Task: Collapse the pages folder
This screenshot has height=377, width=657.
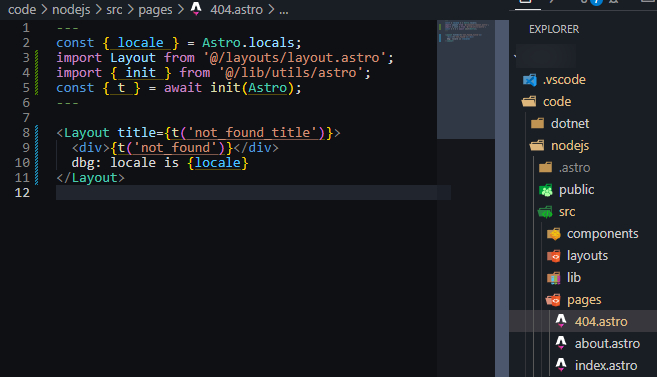Action: click(584, 300)
